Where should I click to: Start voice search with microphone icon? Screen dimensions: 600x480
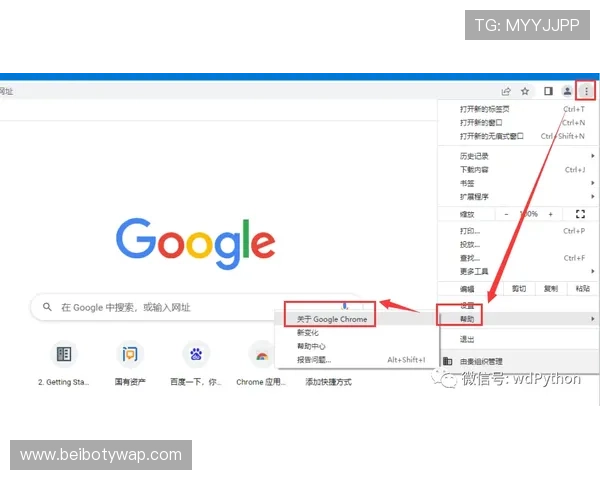pyautogui.click(x=345, y=306)
